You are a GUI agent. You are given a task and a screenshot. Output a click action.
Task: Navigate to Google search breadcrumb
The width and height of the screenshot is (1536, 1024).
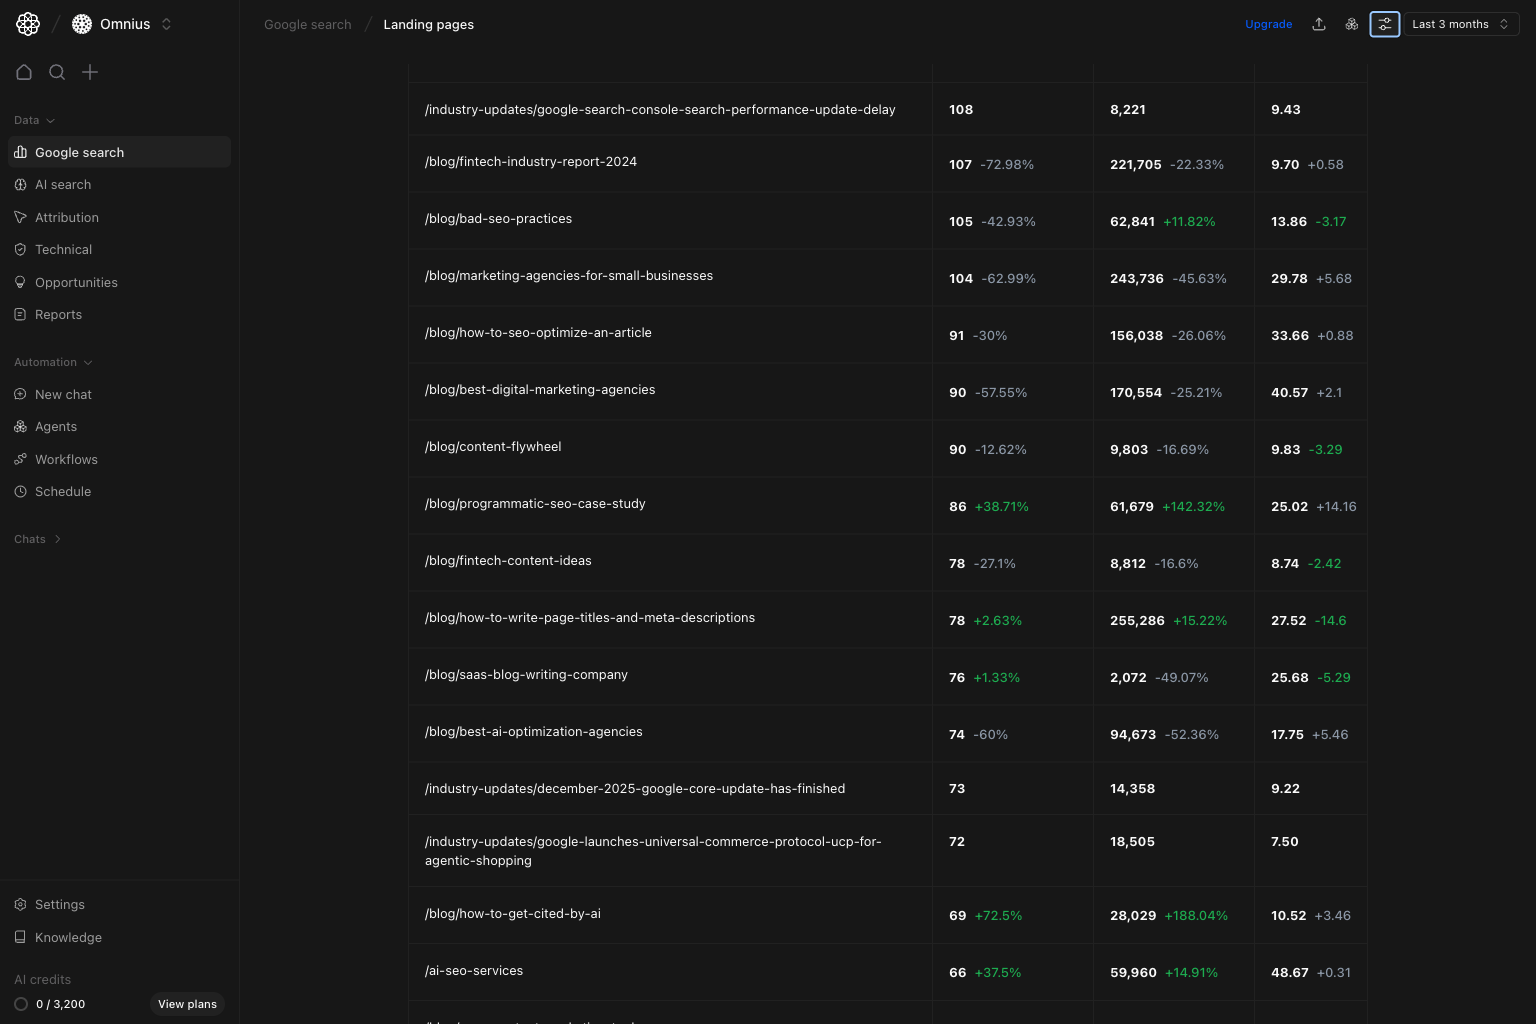[307, 24]
